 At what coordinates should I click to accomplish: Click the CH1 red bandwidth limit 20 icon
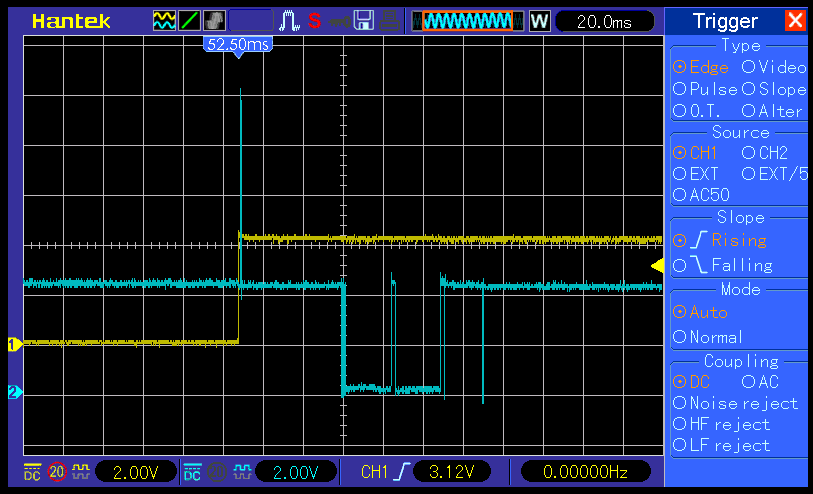57,472
